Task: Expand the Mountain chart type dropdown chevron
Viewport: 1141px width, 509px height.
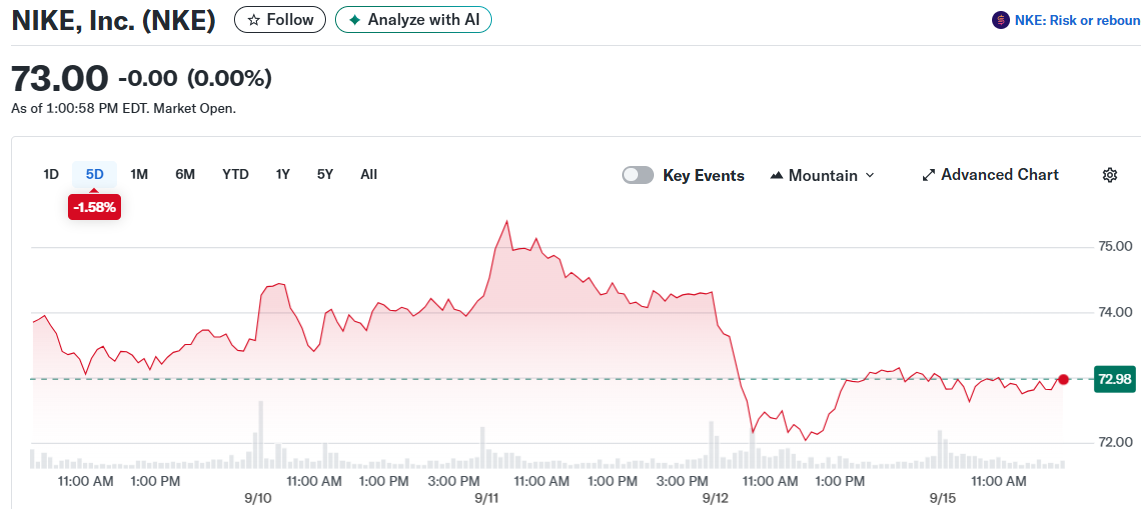Action: 870,175
